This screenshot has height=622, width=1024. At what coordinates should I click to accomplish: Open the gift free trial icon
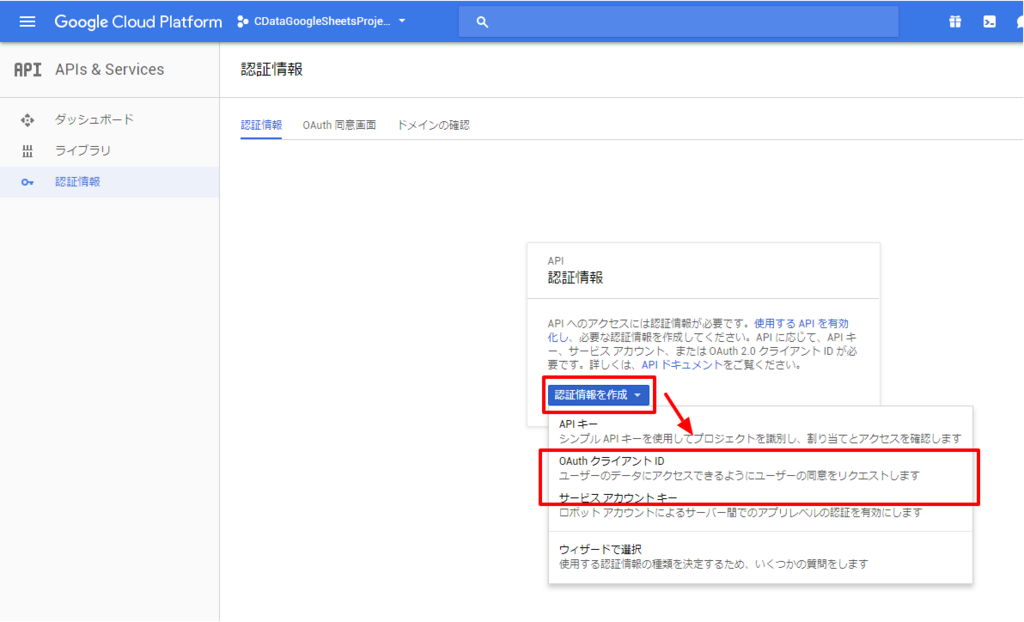point(955,22)
